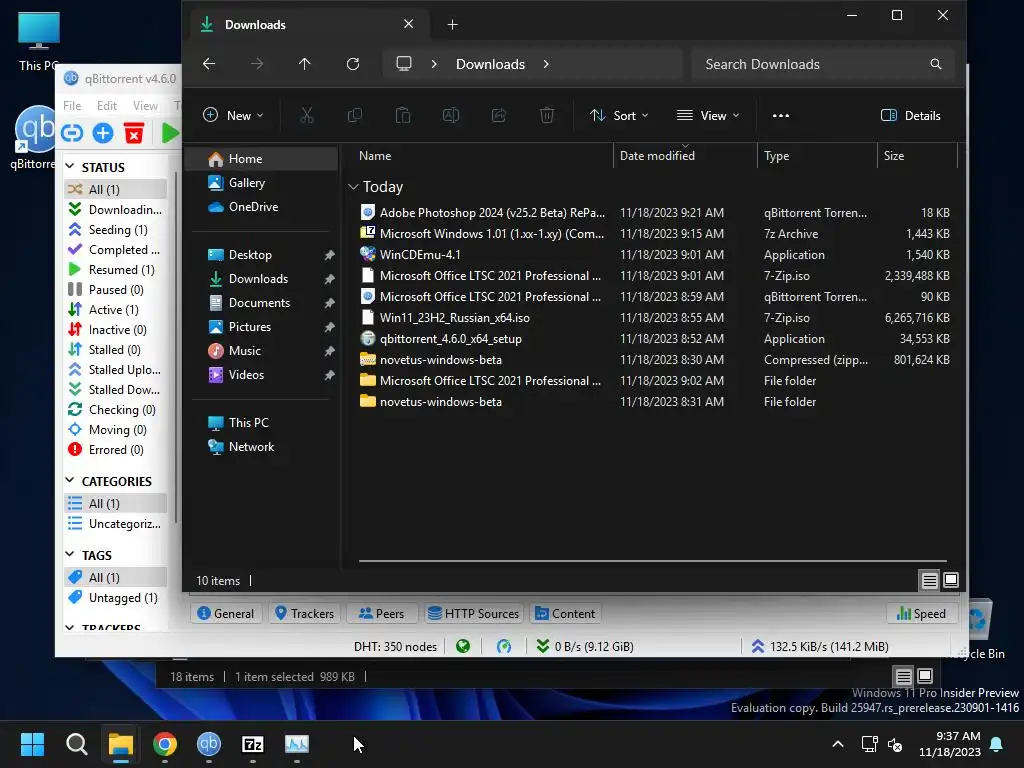Switch to qBittorrent Trackers tab
The width and height of the screenshot is (1024, 768).
coord(304,613)
